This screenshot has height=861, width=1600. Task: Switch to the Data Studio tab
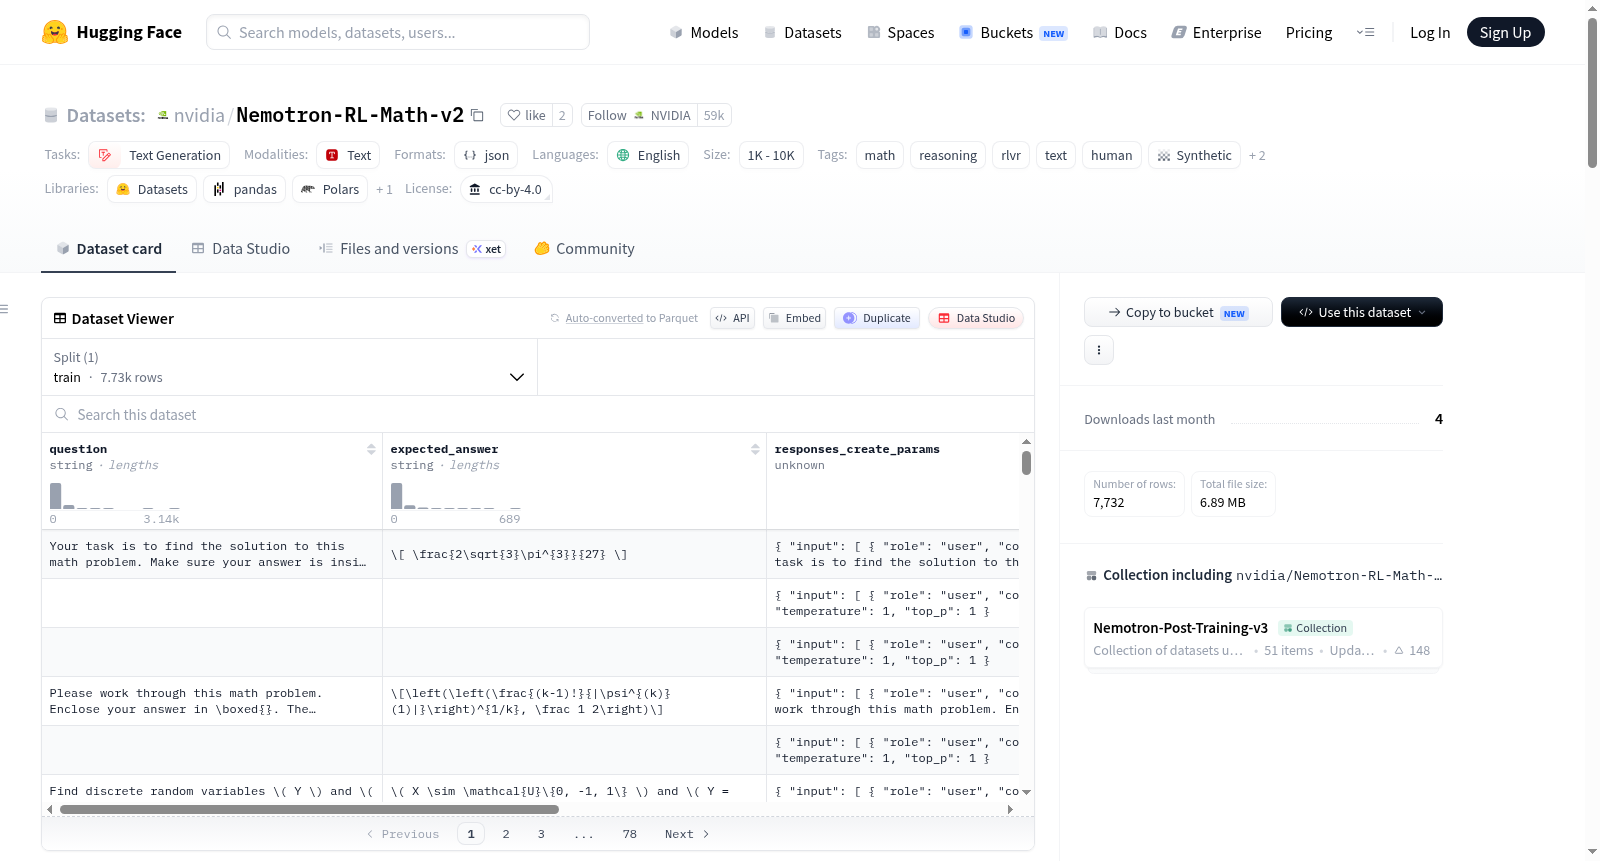pyautogui.click(x=241, y=249)
